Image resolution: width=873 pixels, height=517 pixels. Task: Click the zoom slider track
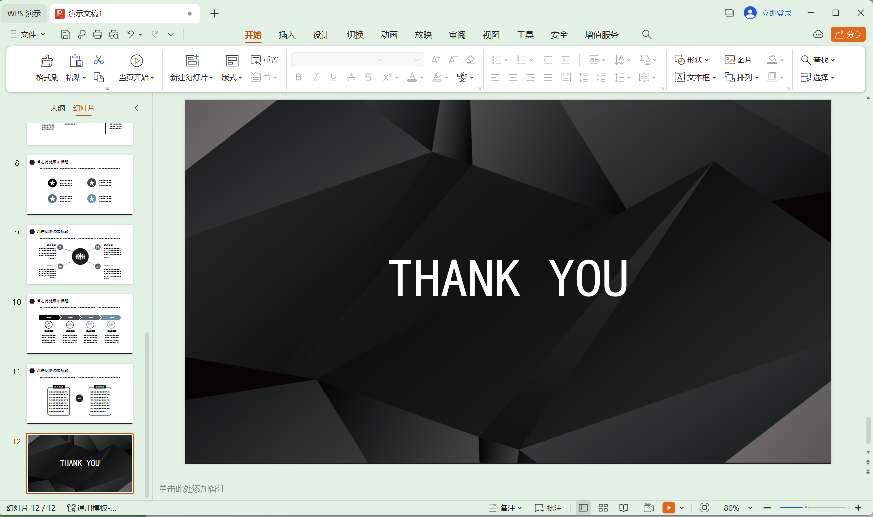tap(813, 508)
